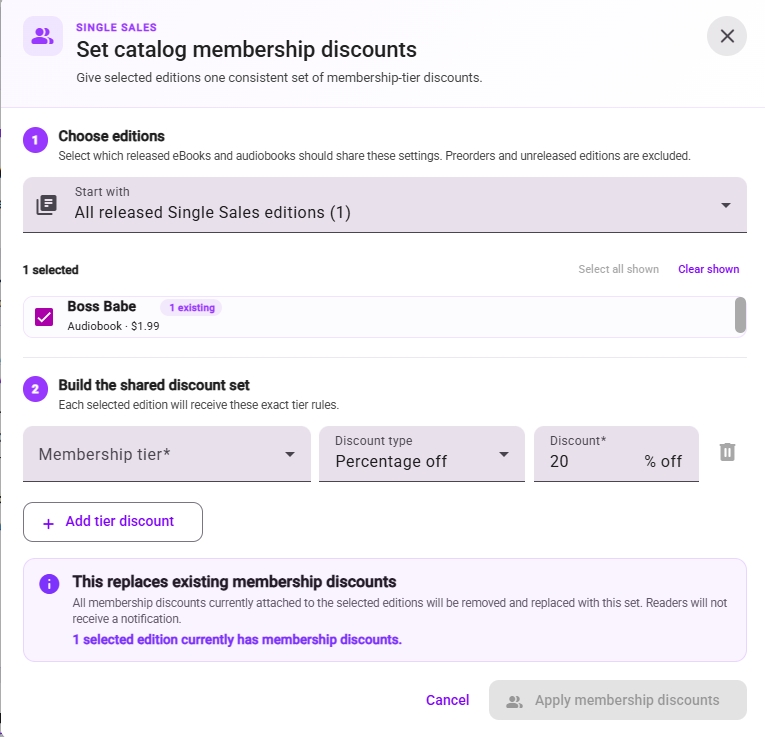Click the library icon beside Start with

(x=47, y=205)
